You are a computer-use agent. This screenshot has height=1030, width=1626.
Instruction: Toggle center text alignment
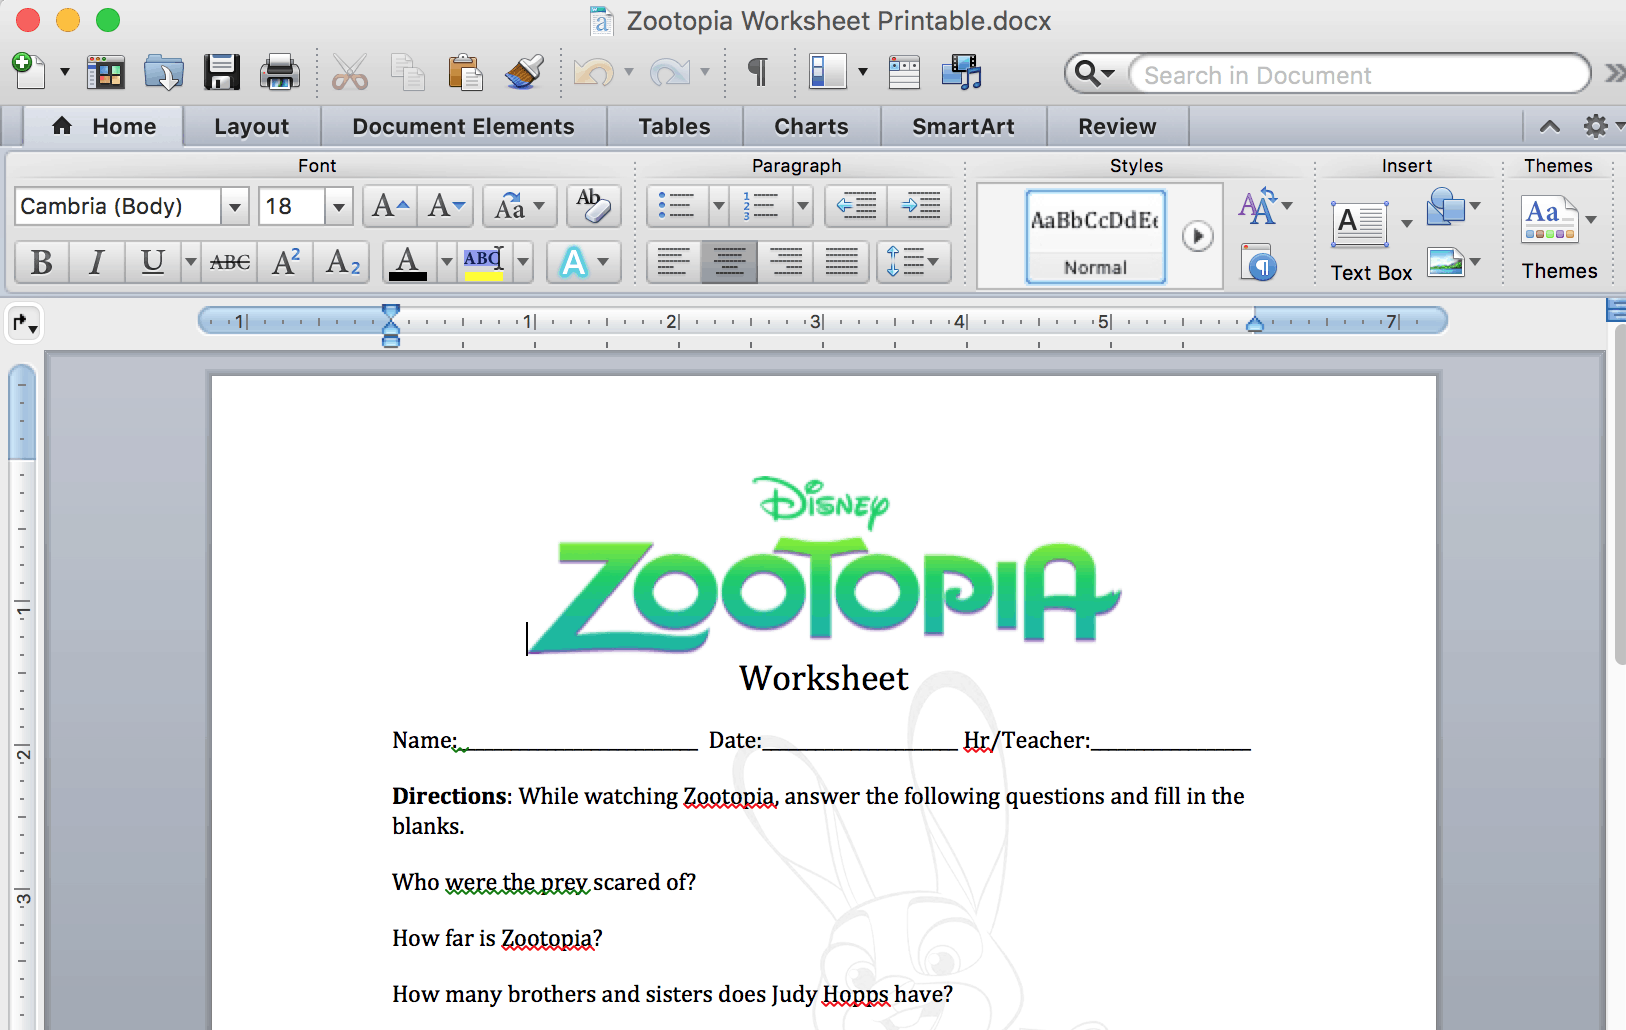tap(729, 262)
